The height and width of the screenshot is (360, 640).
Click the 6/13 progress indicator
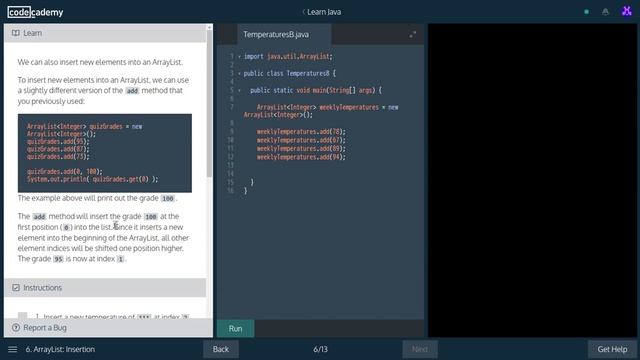320,349
